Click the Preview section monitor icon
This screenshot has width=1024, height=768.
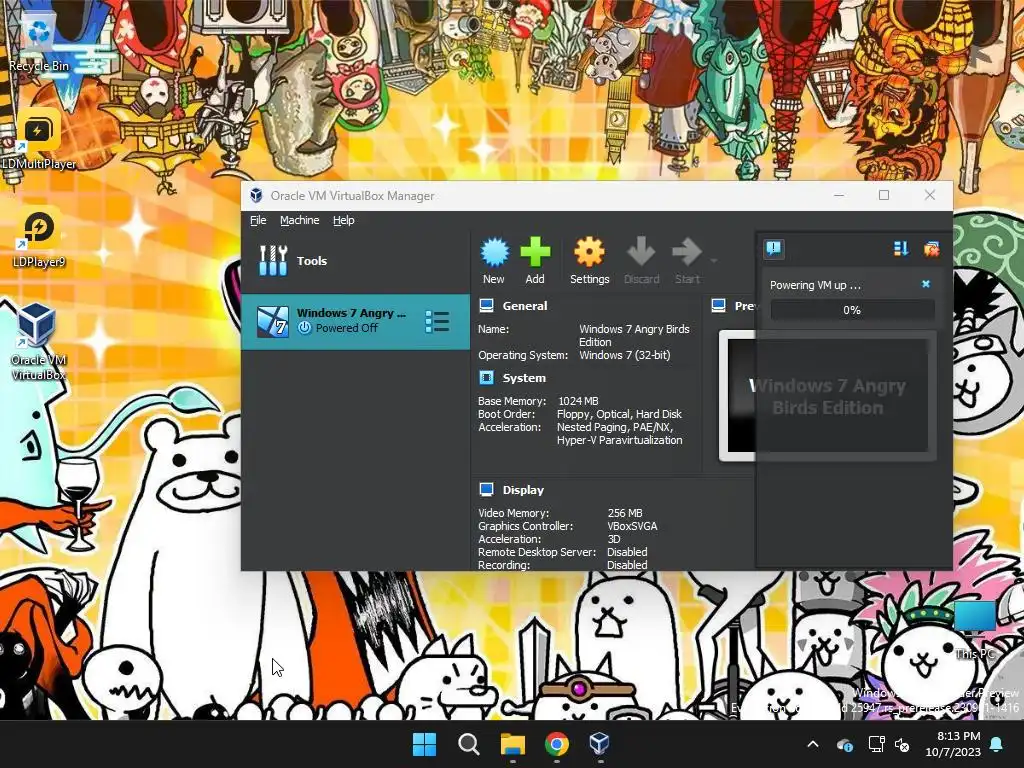coord(718,306)
